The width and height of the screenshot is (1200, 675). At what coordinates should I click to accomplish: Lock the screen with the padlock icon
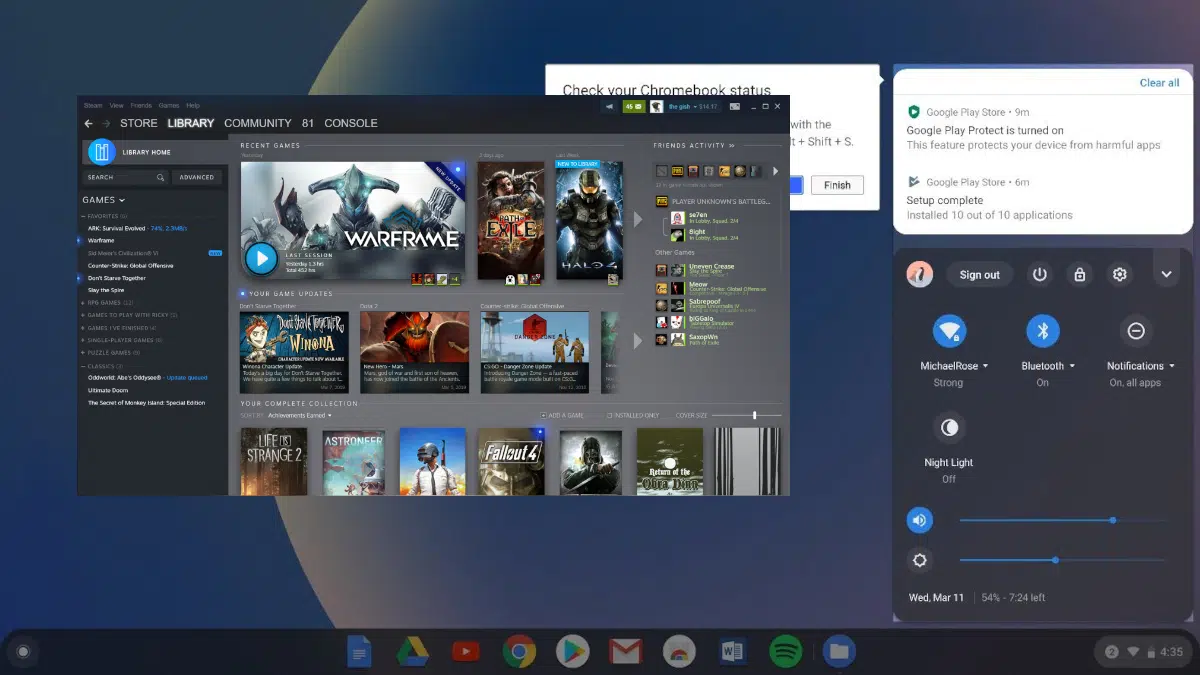tap(1080, 274)
